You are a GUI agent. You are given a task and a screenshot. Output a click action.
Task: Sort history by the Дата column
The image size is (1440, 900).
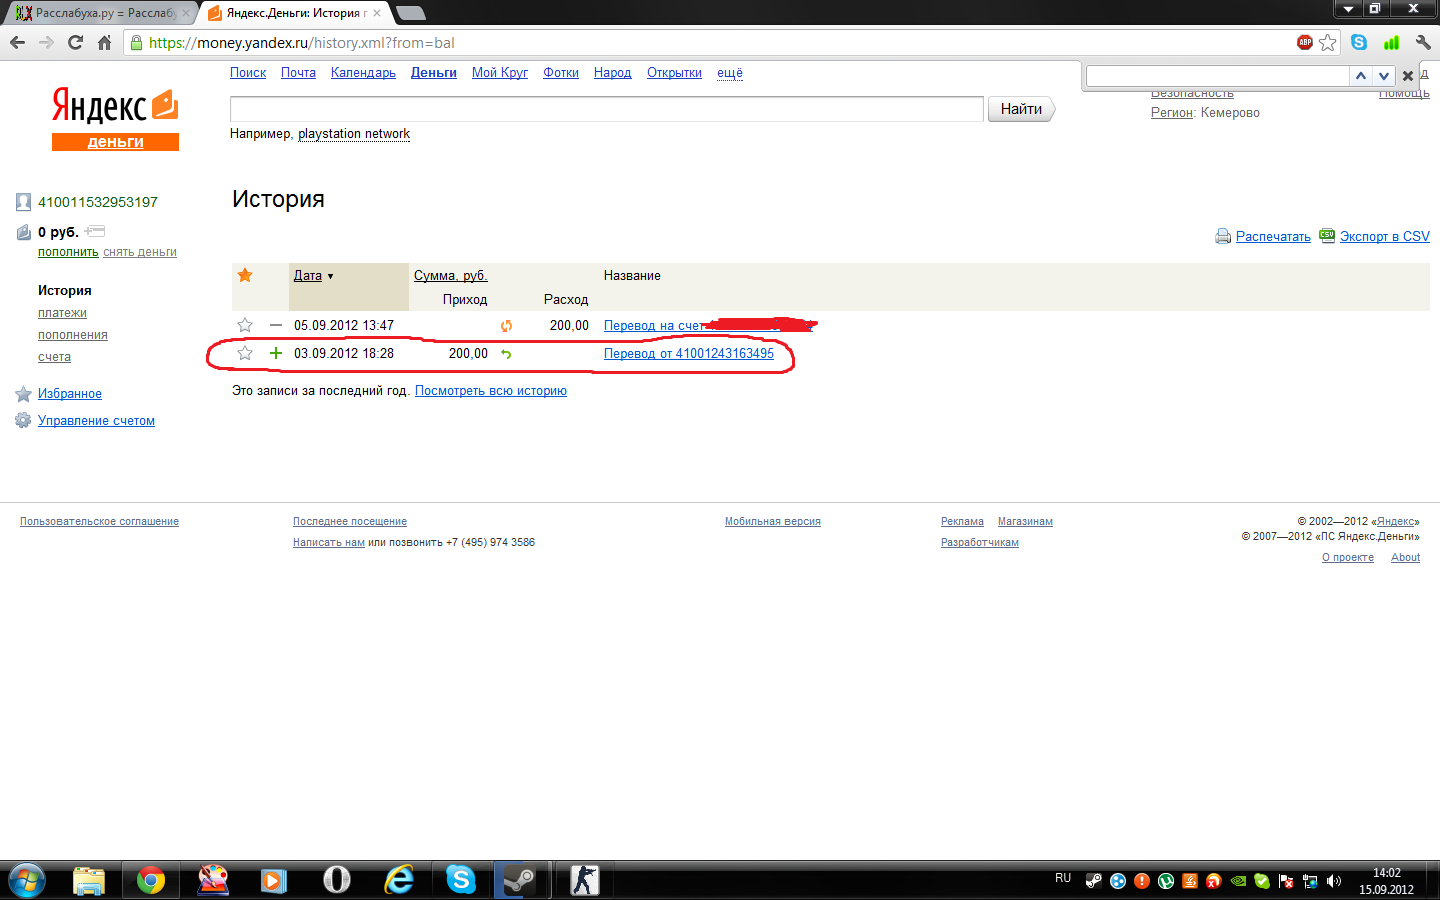pos(308,276)
